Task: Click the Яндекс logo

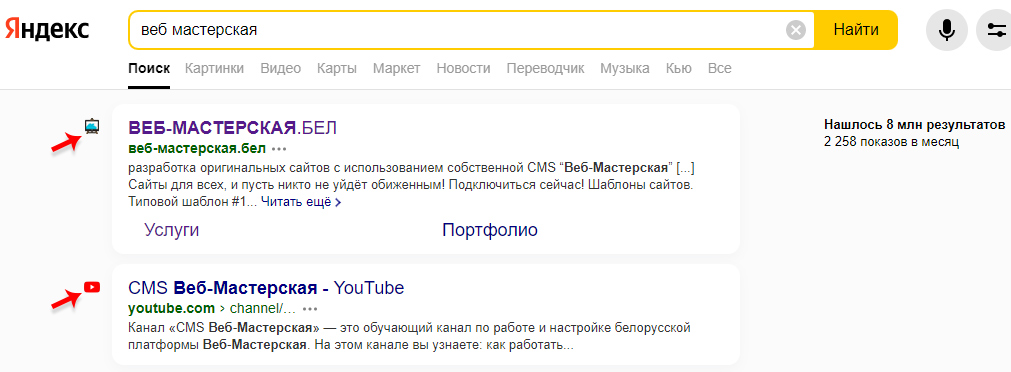Action: [47, 30]
